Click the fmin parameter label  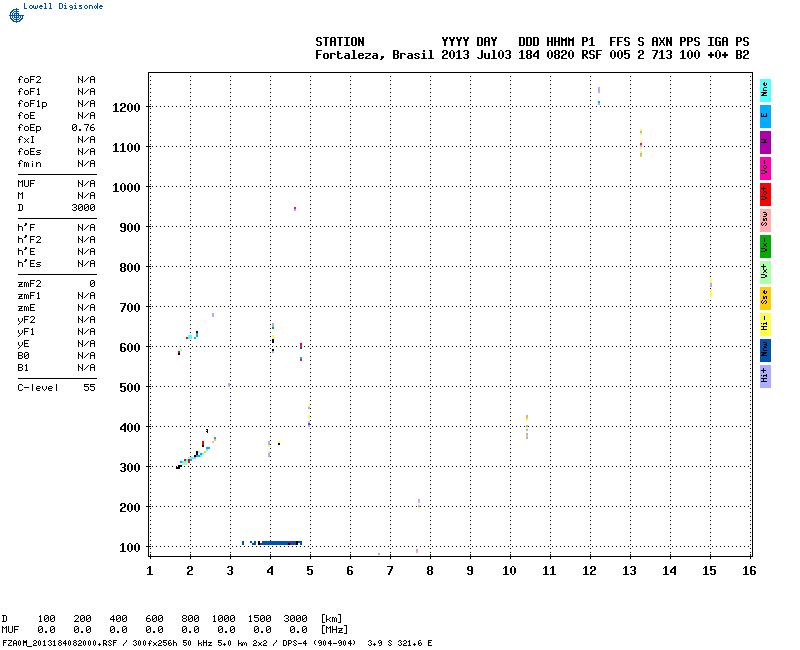point(29,164)
